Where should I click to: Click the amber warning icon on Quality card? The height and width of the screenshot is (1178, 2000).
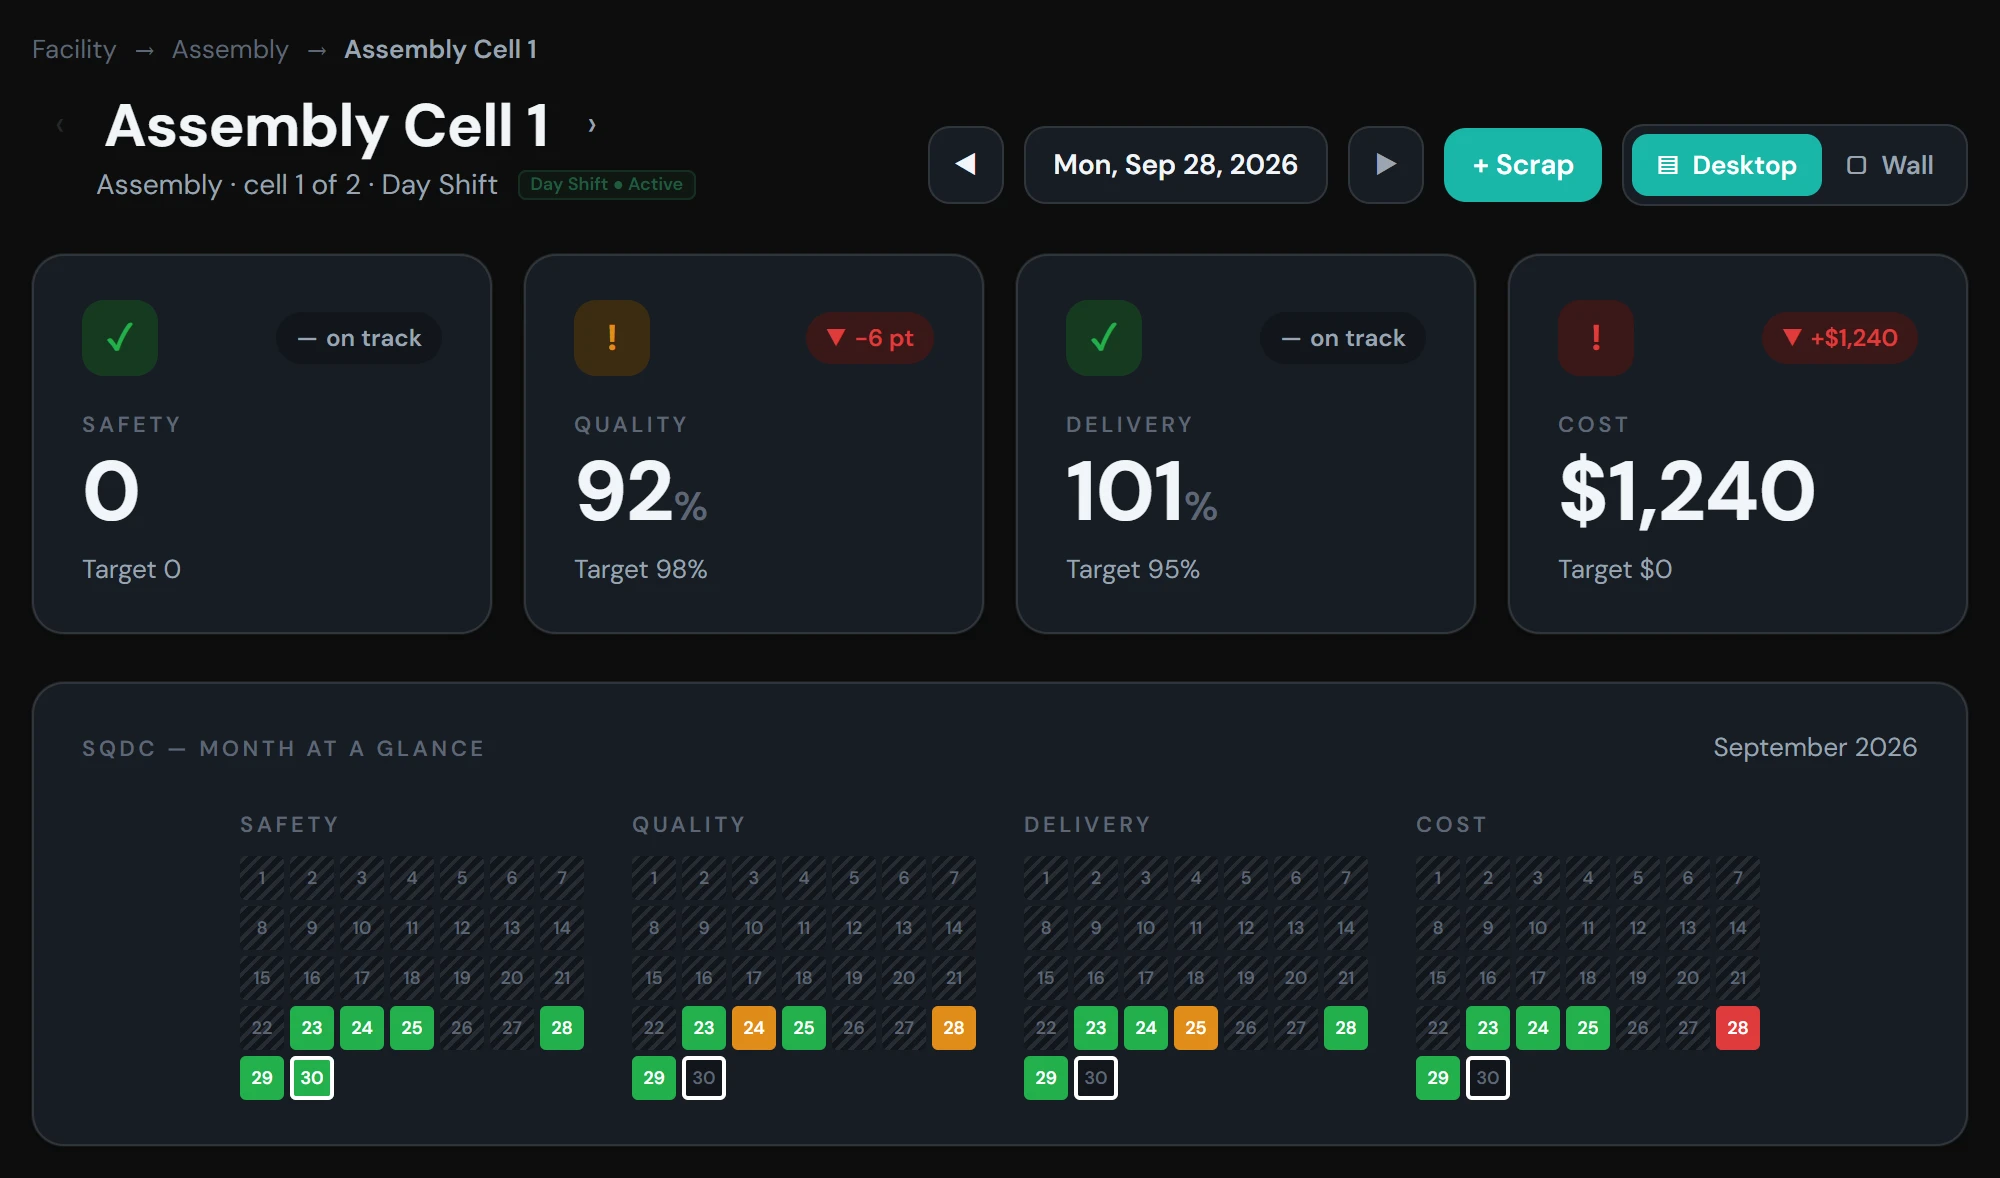tap(612, 338)
